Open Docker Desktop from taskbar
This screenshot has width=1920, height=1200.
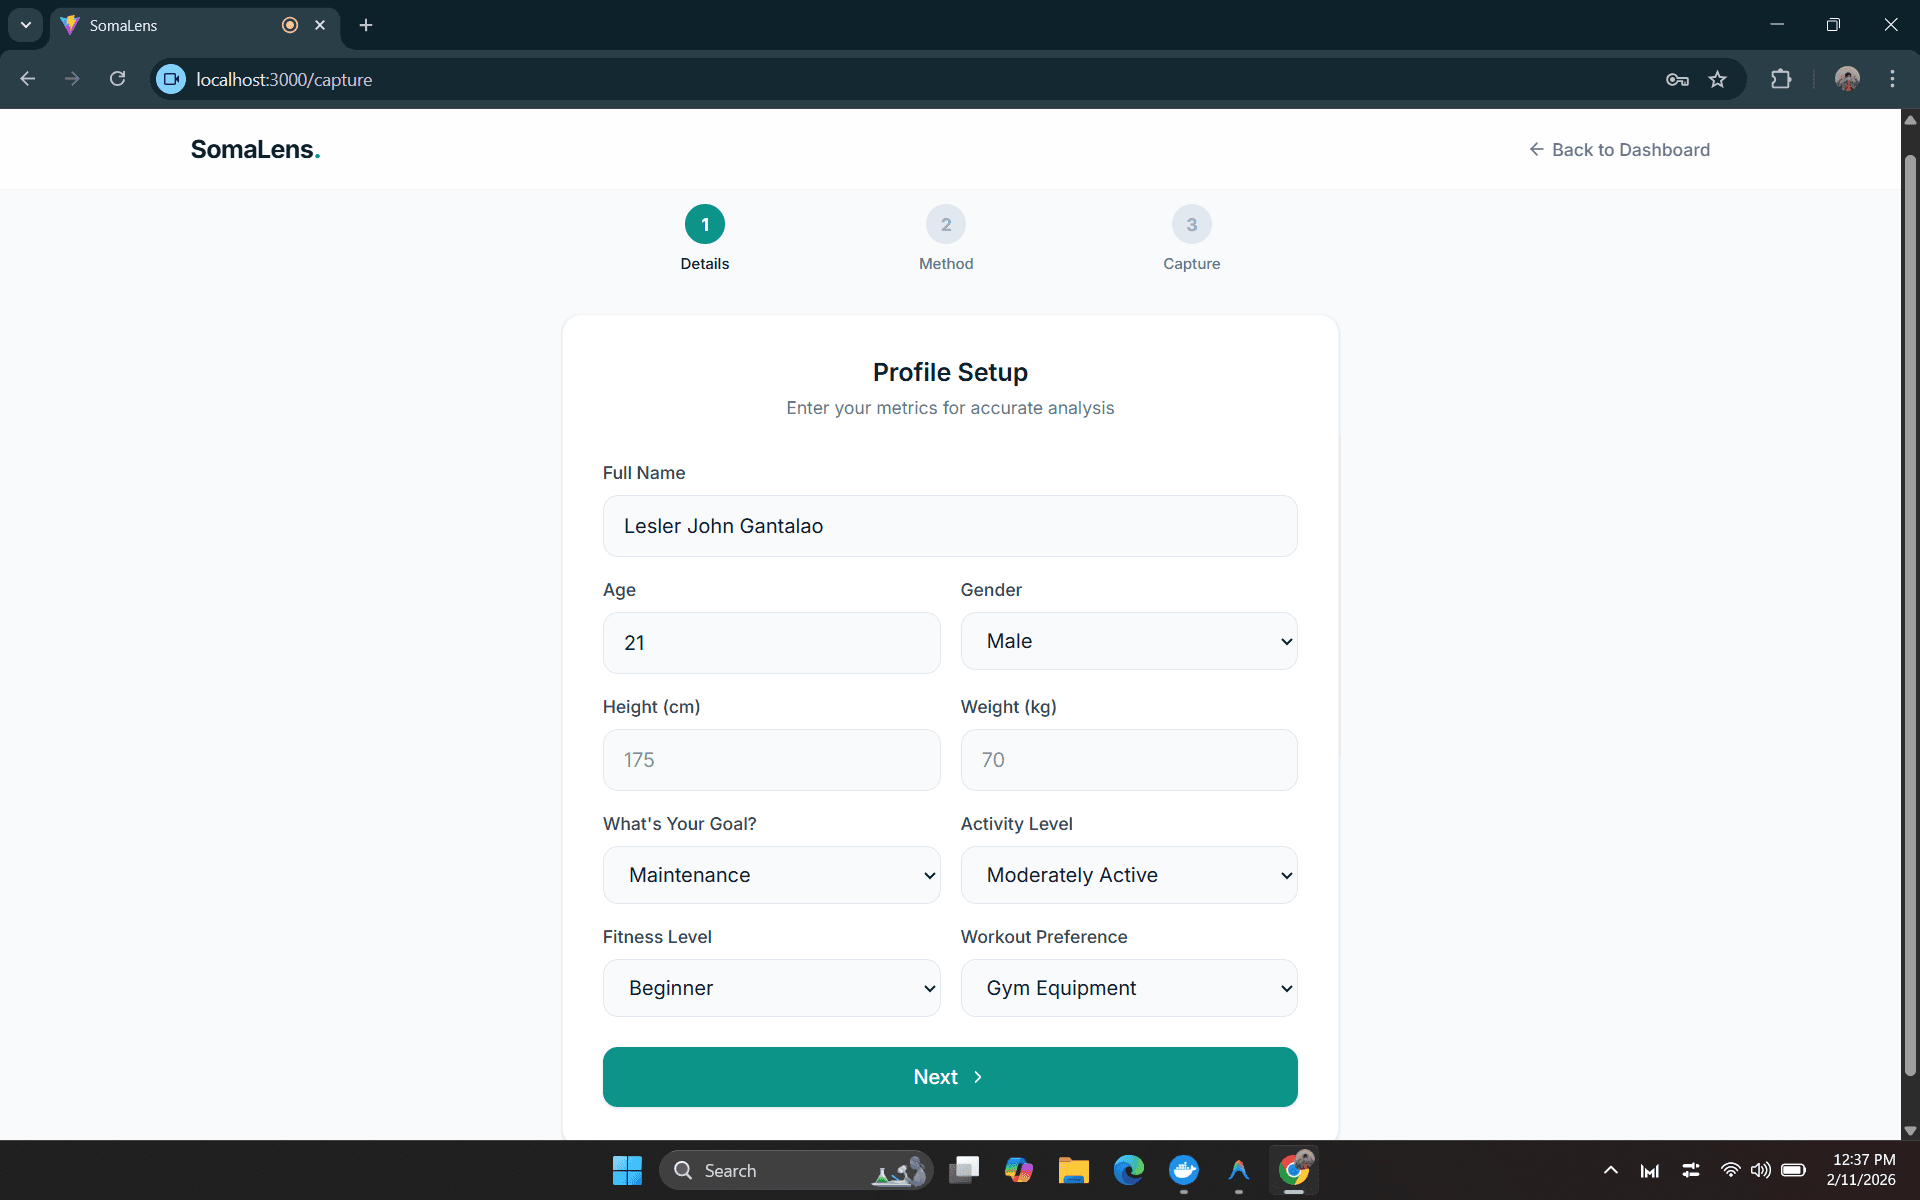click(x=1183, y=1170)
